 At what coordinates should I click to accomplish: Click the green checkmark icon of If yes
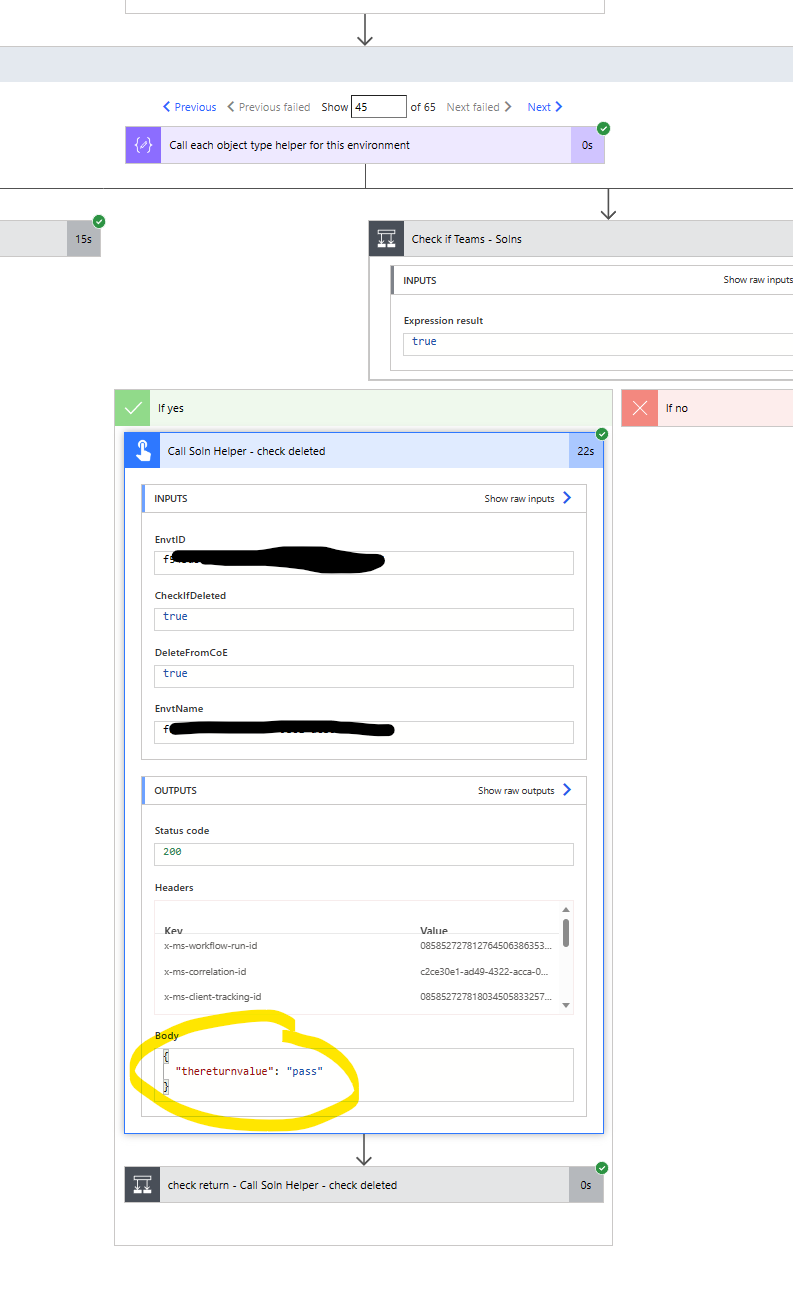[133, 408]
